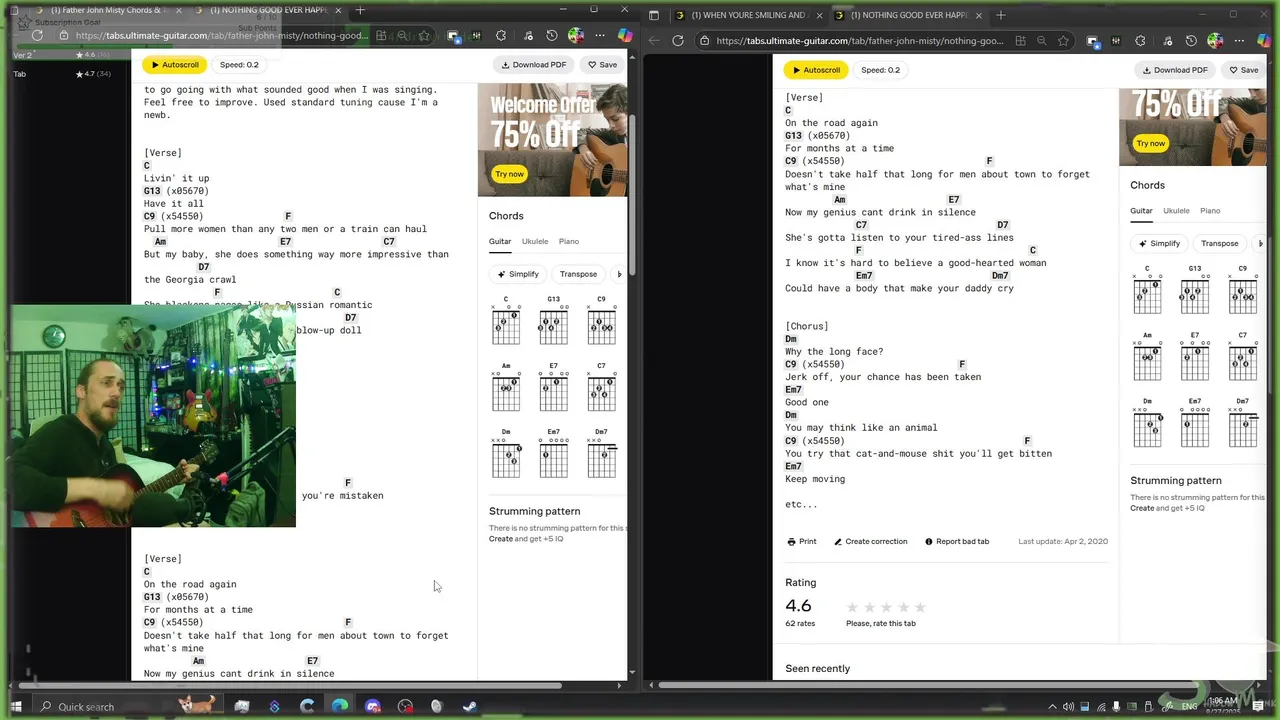
Task: Print the tab in right window
Action: 801,541
